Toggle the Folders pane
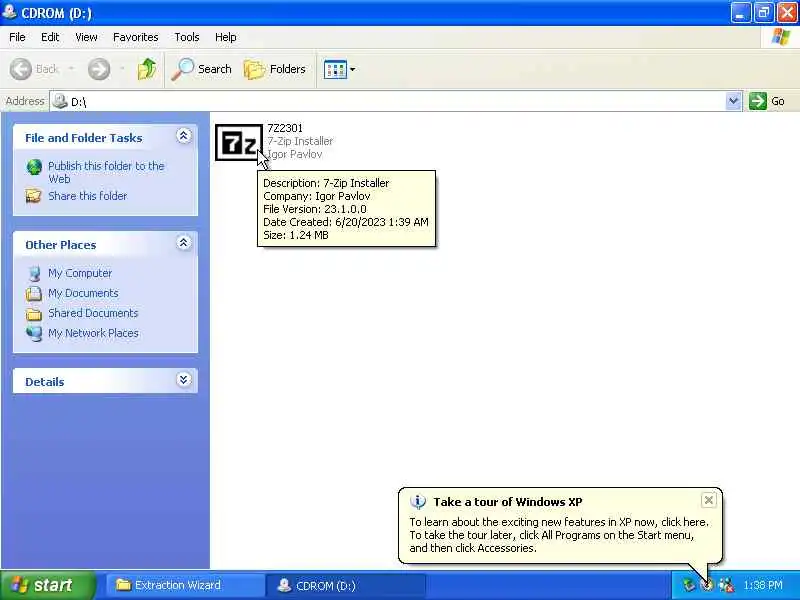The width and height of the screenshot is (800, 600). click(x=275, y=69)
